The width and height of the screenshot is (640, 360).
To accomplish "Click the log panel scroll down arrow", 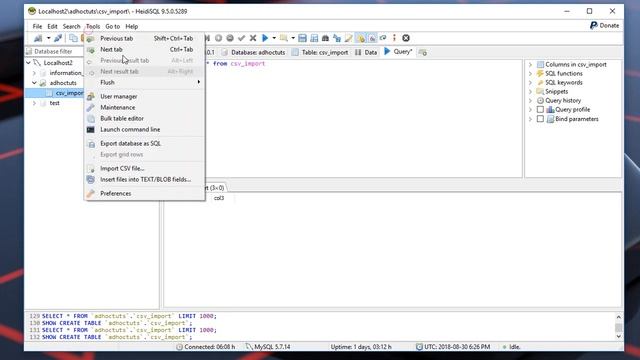I will point(619,336).
